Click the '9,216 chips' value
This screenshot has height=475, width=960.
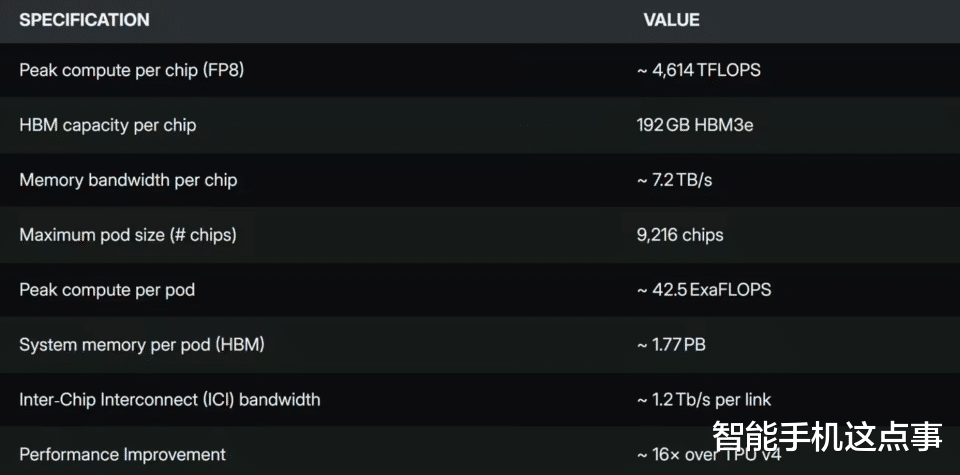click(680, 235)
